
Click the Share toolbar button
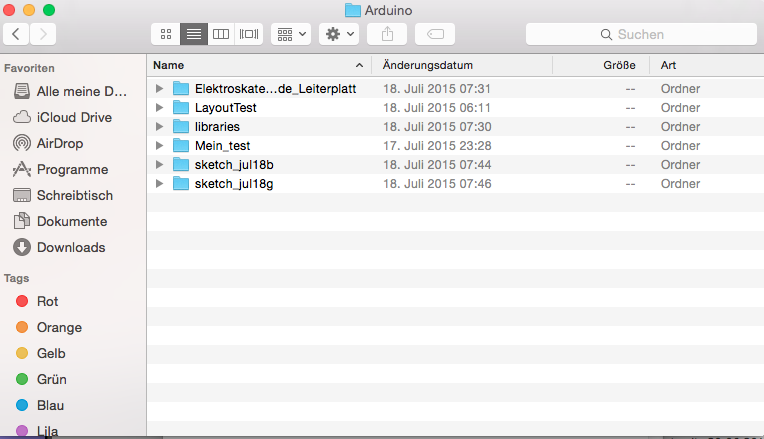(387, 34)
